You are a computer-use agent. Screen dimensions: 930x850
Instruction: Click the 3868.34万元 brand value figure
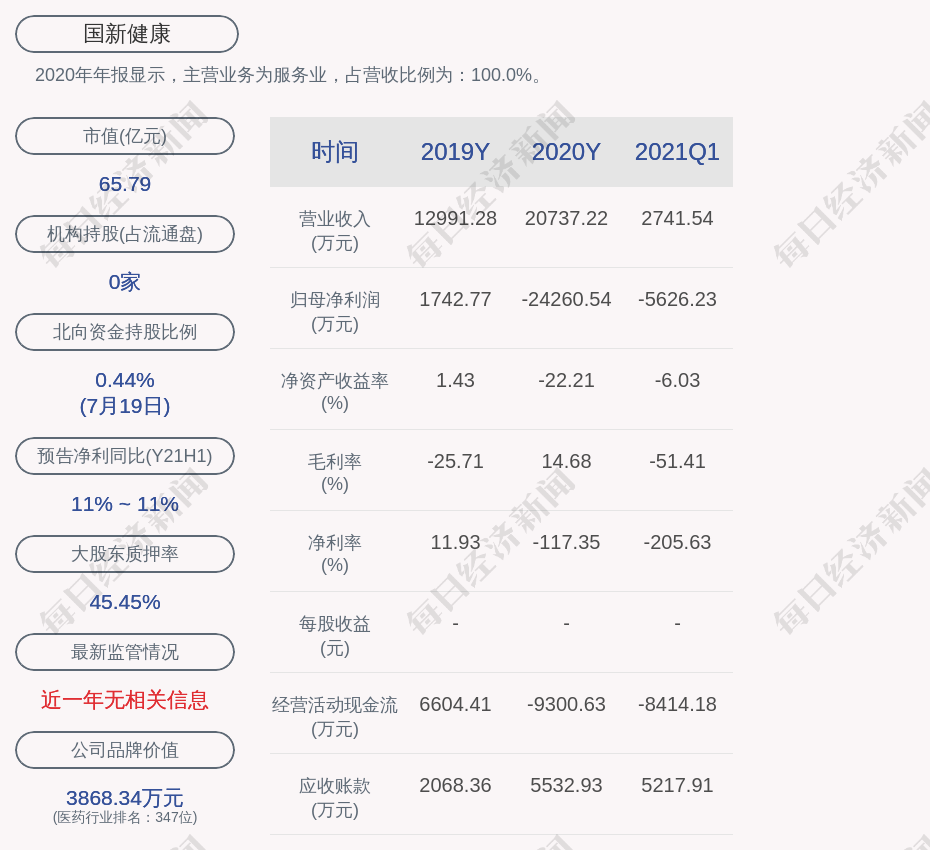click(x=125, y=798)
